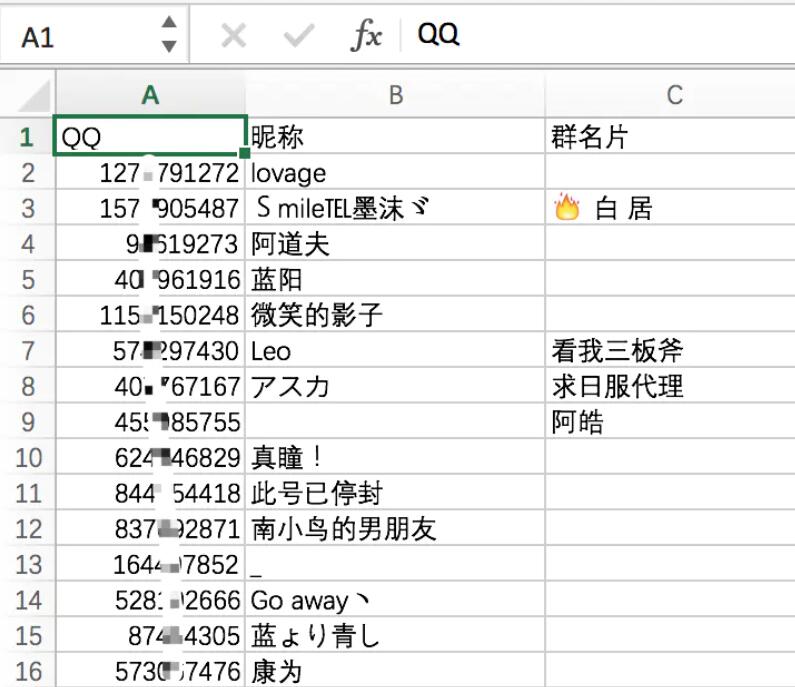Select row 15 header
Image resolution: width=795 pixels, height=687 pixels.
click(x=27, y=636)
